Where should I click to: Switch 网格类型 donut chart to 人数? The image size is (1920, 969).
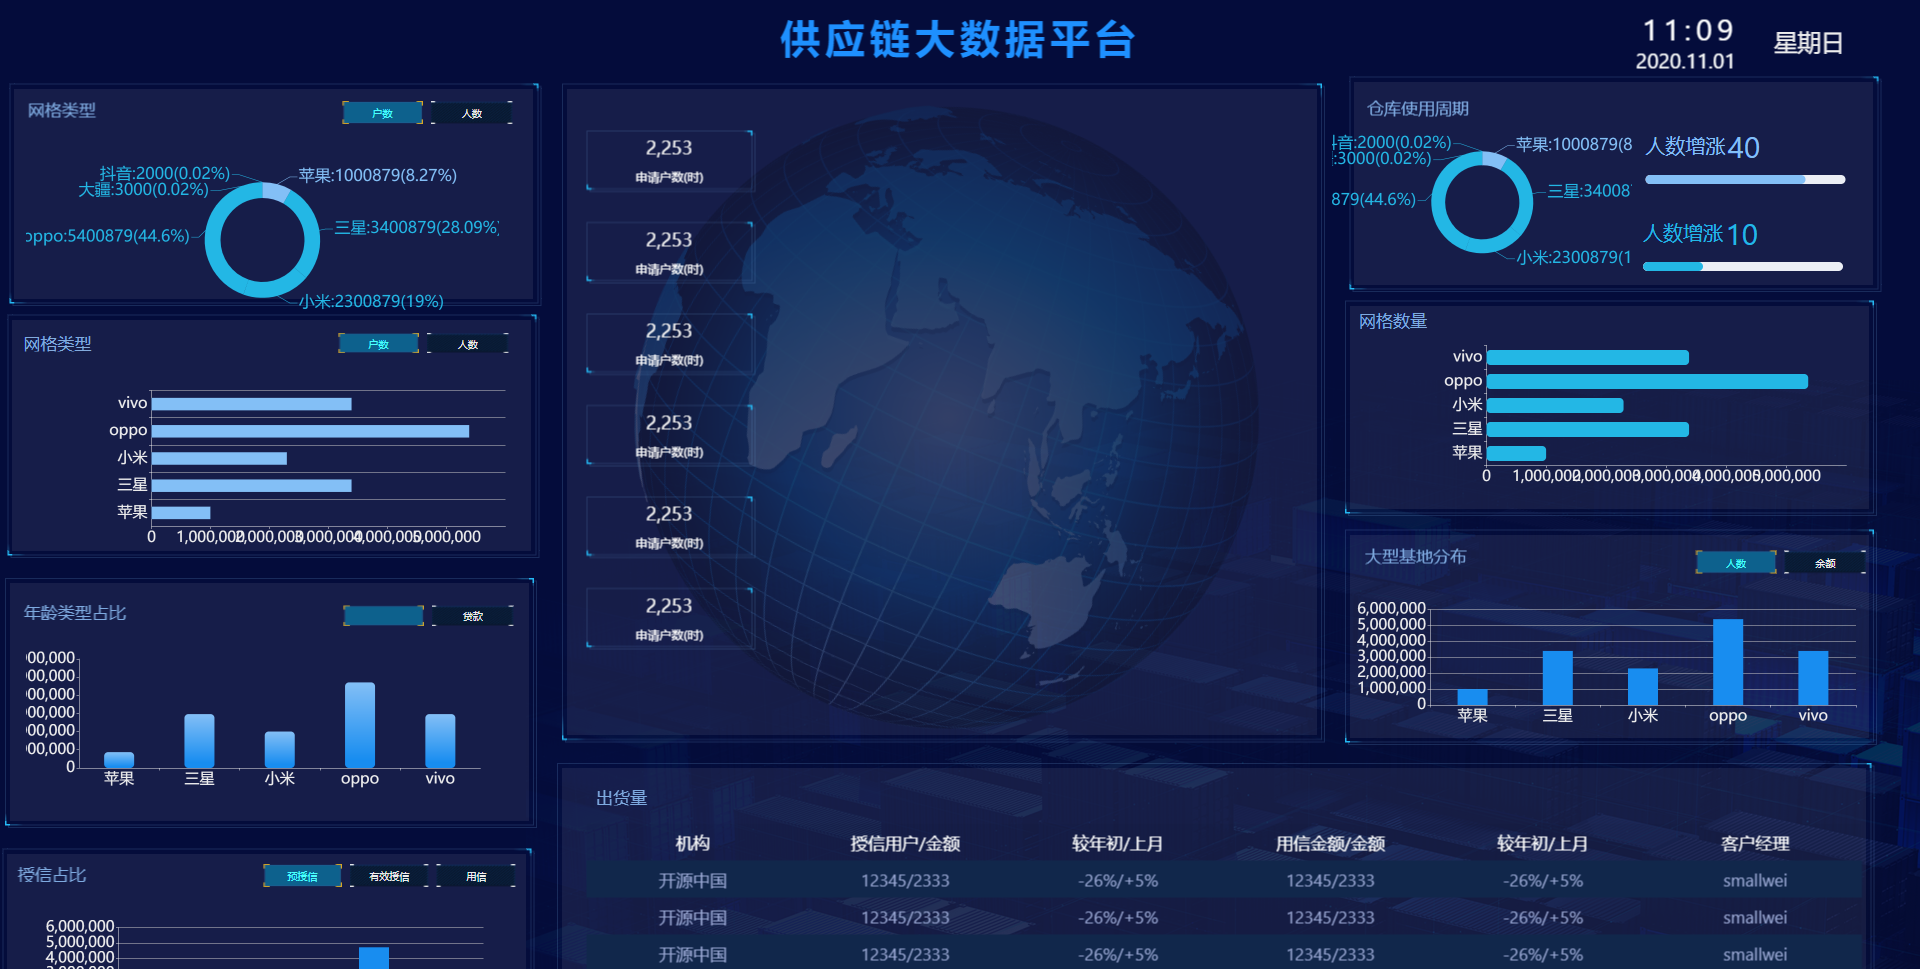click(x=472, y=113)
